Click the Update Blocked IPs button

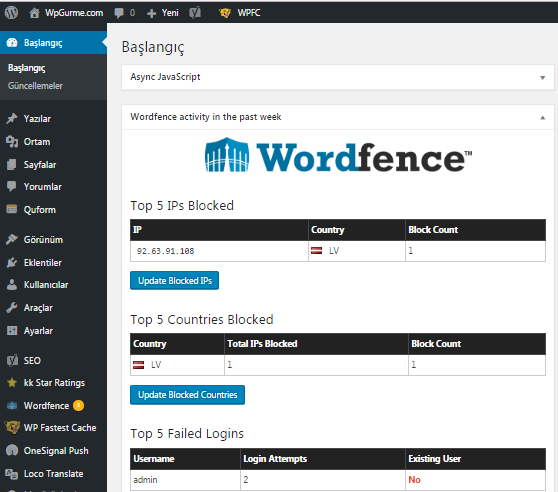[174, 281]
